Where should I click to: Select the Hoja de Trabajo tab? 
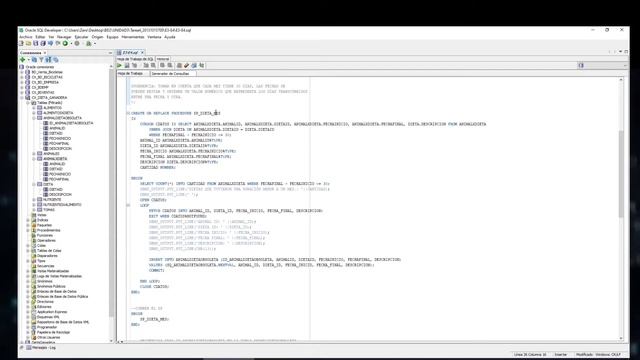pyautogui.click(x=131, y=73)
